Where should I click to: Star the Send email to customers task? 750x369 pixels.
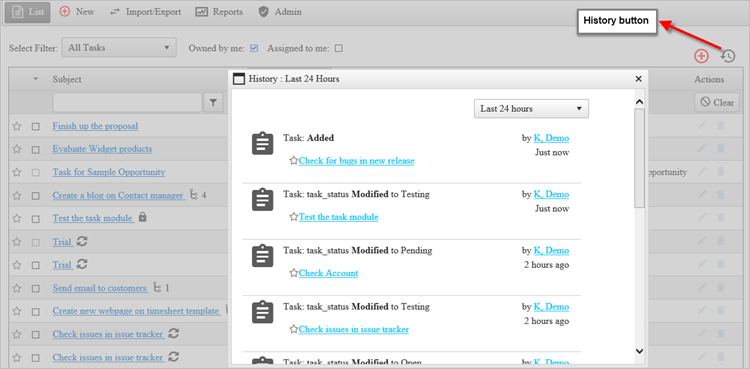tap(17, 288)
